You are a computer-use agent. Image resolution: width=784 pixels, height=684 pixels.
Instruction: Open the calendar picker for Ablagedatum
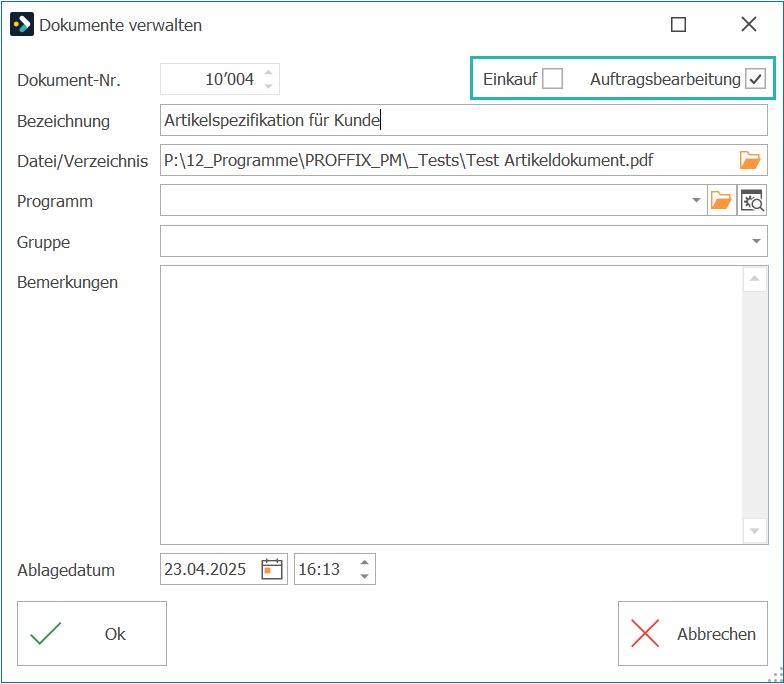(x=272, y=569)
